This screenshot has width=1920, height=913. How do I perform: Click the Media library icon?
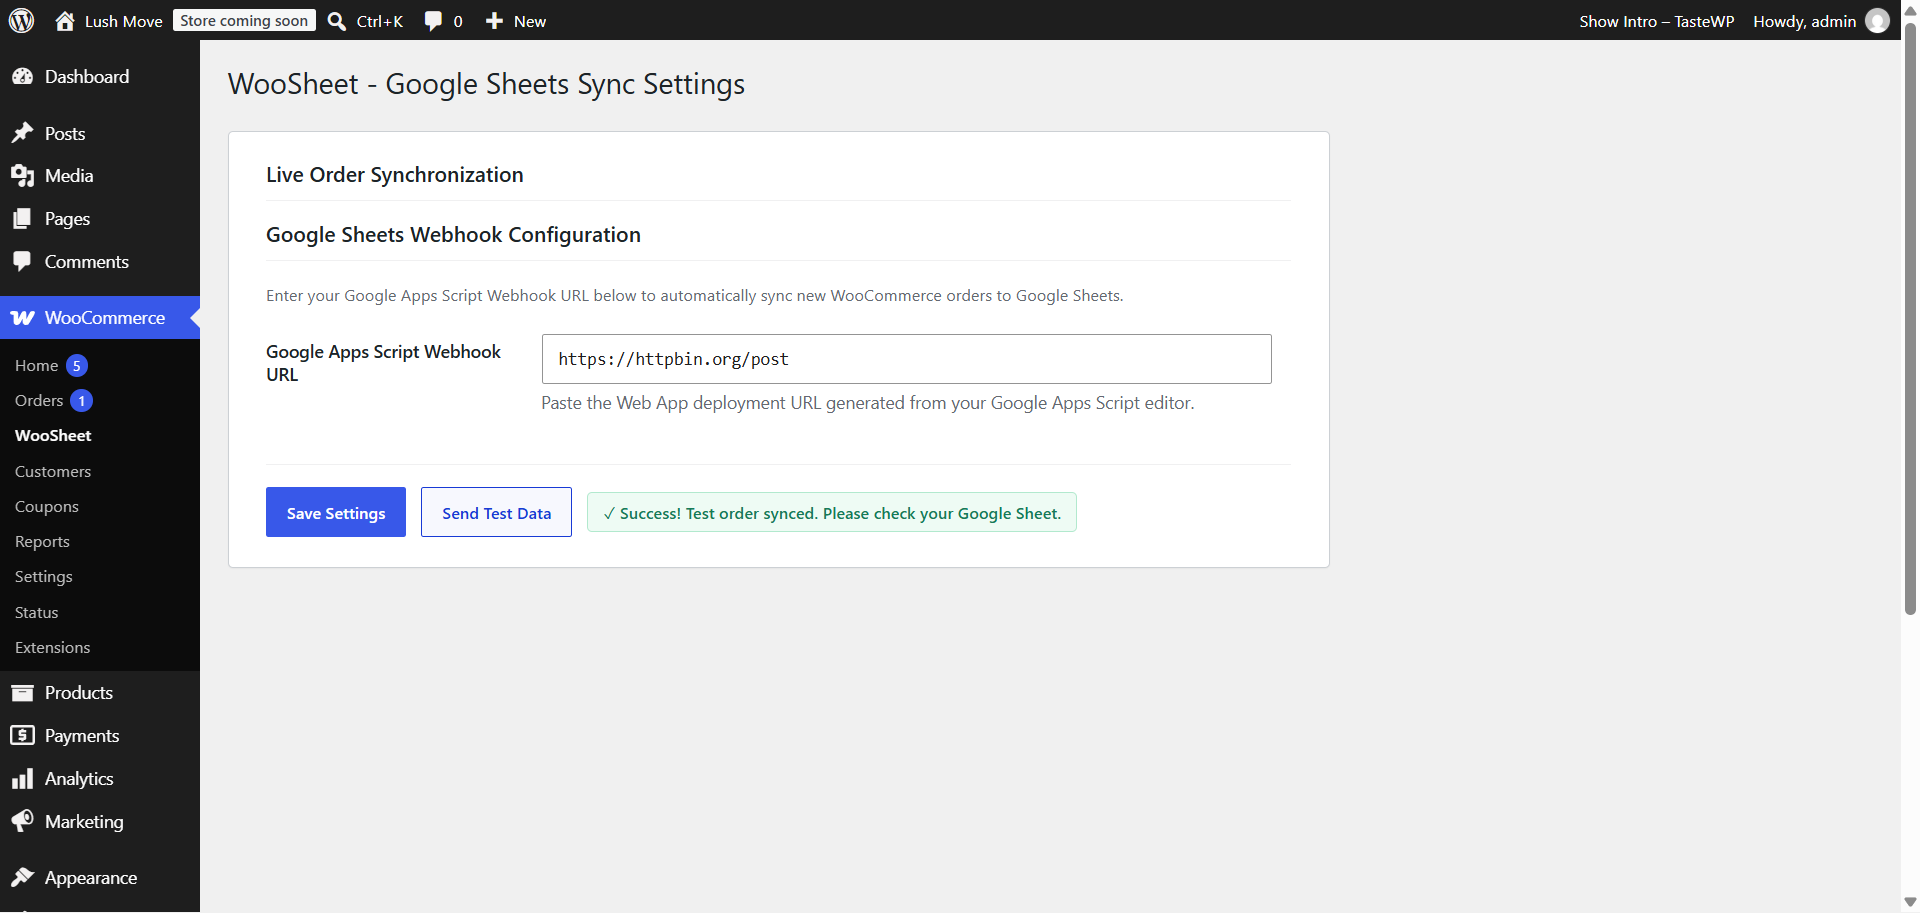click(22, 176)
